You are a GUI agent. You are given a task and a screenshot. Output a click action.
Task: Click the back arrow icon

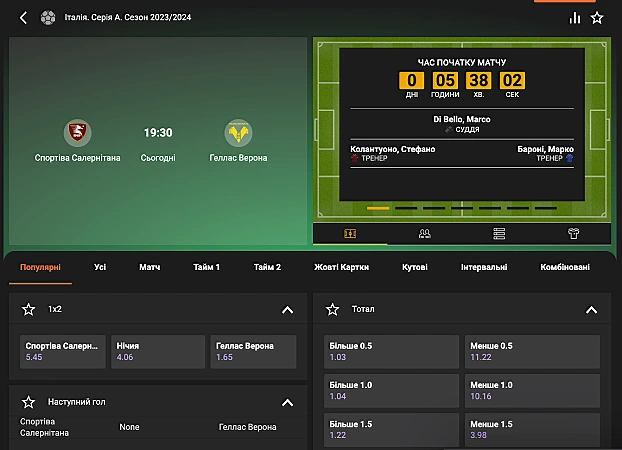coord(23,17)
